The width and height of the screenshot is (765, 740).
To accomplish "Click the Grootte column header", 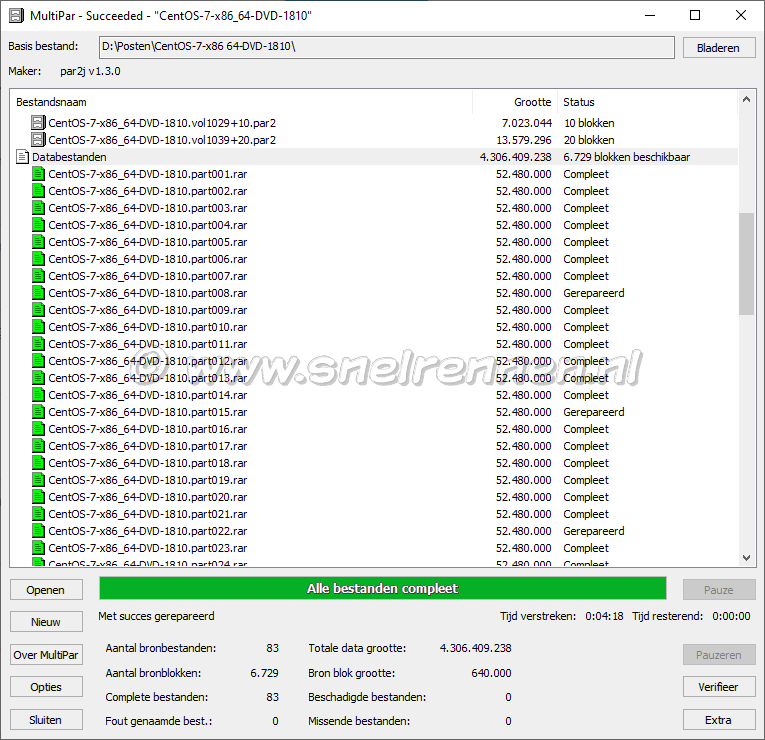I will point(515,102).
